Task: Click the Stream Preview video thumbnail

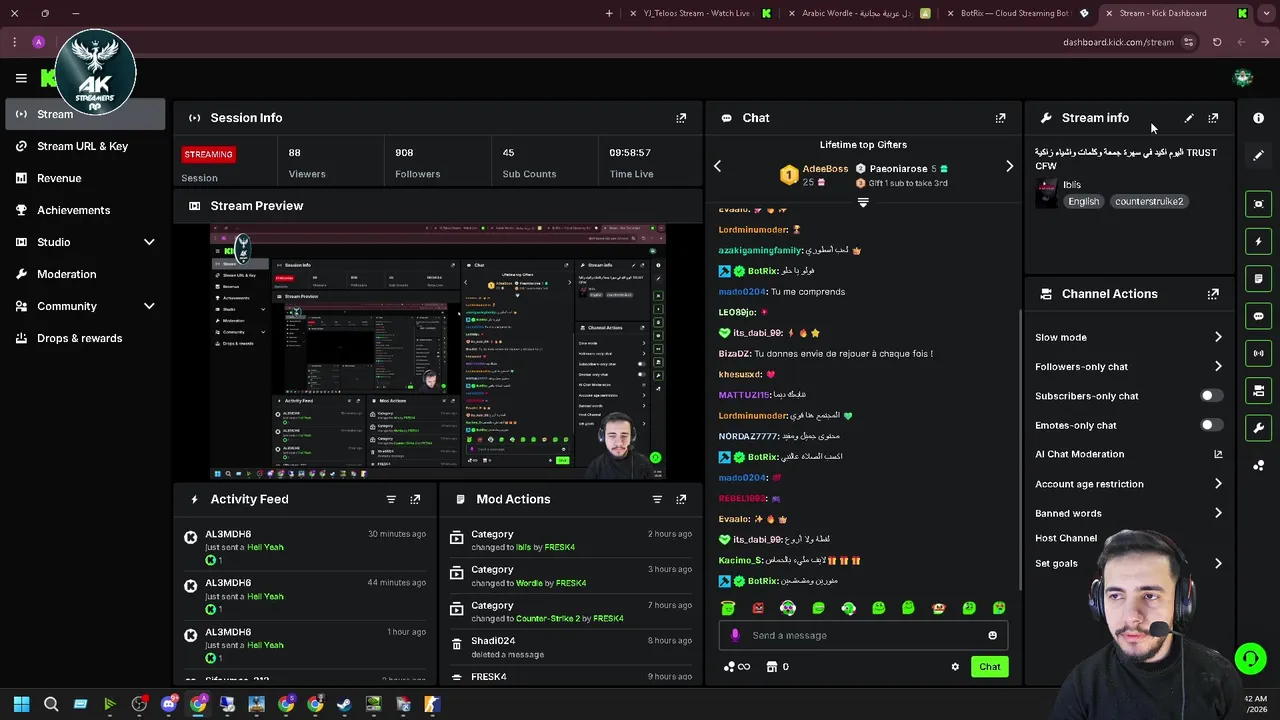Action: (438, 353)
